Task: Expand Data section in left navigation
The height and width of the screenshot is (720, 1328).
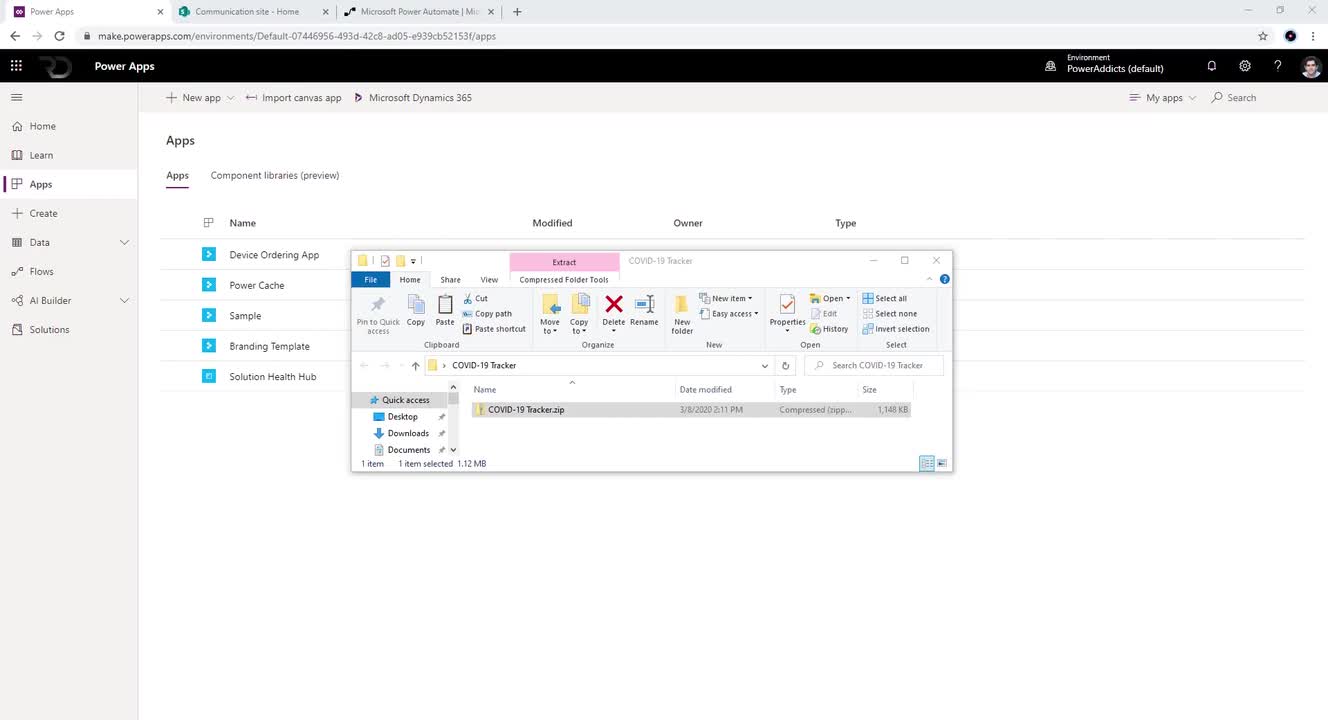Action: click(124, 242)
